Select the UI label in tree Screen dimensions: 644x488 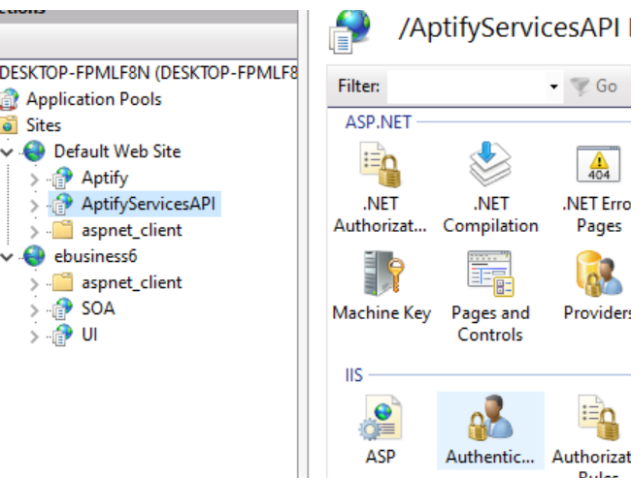pyautogui.click(x=90, y=335)
